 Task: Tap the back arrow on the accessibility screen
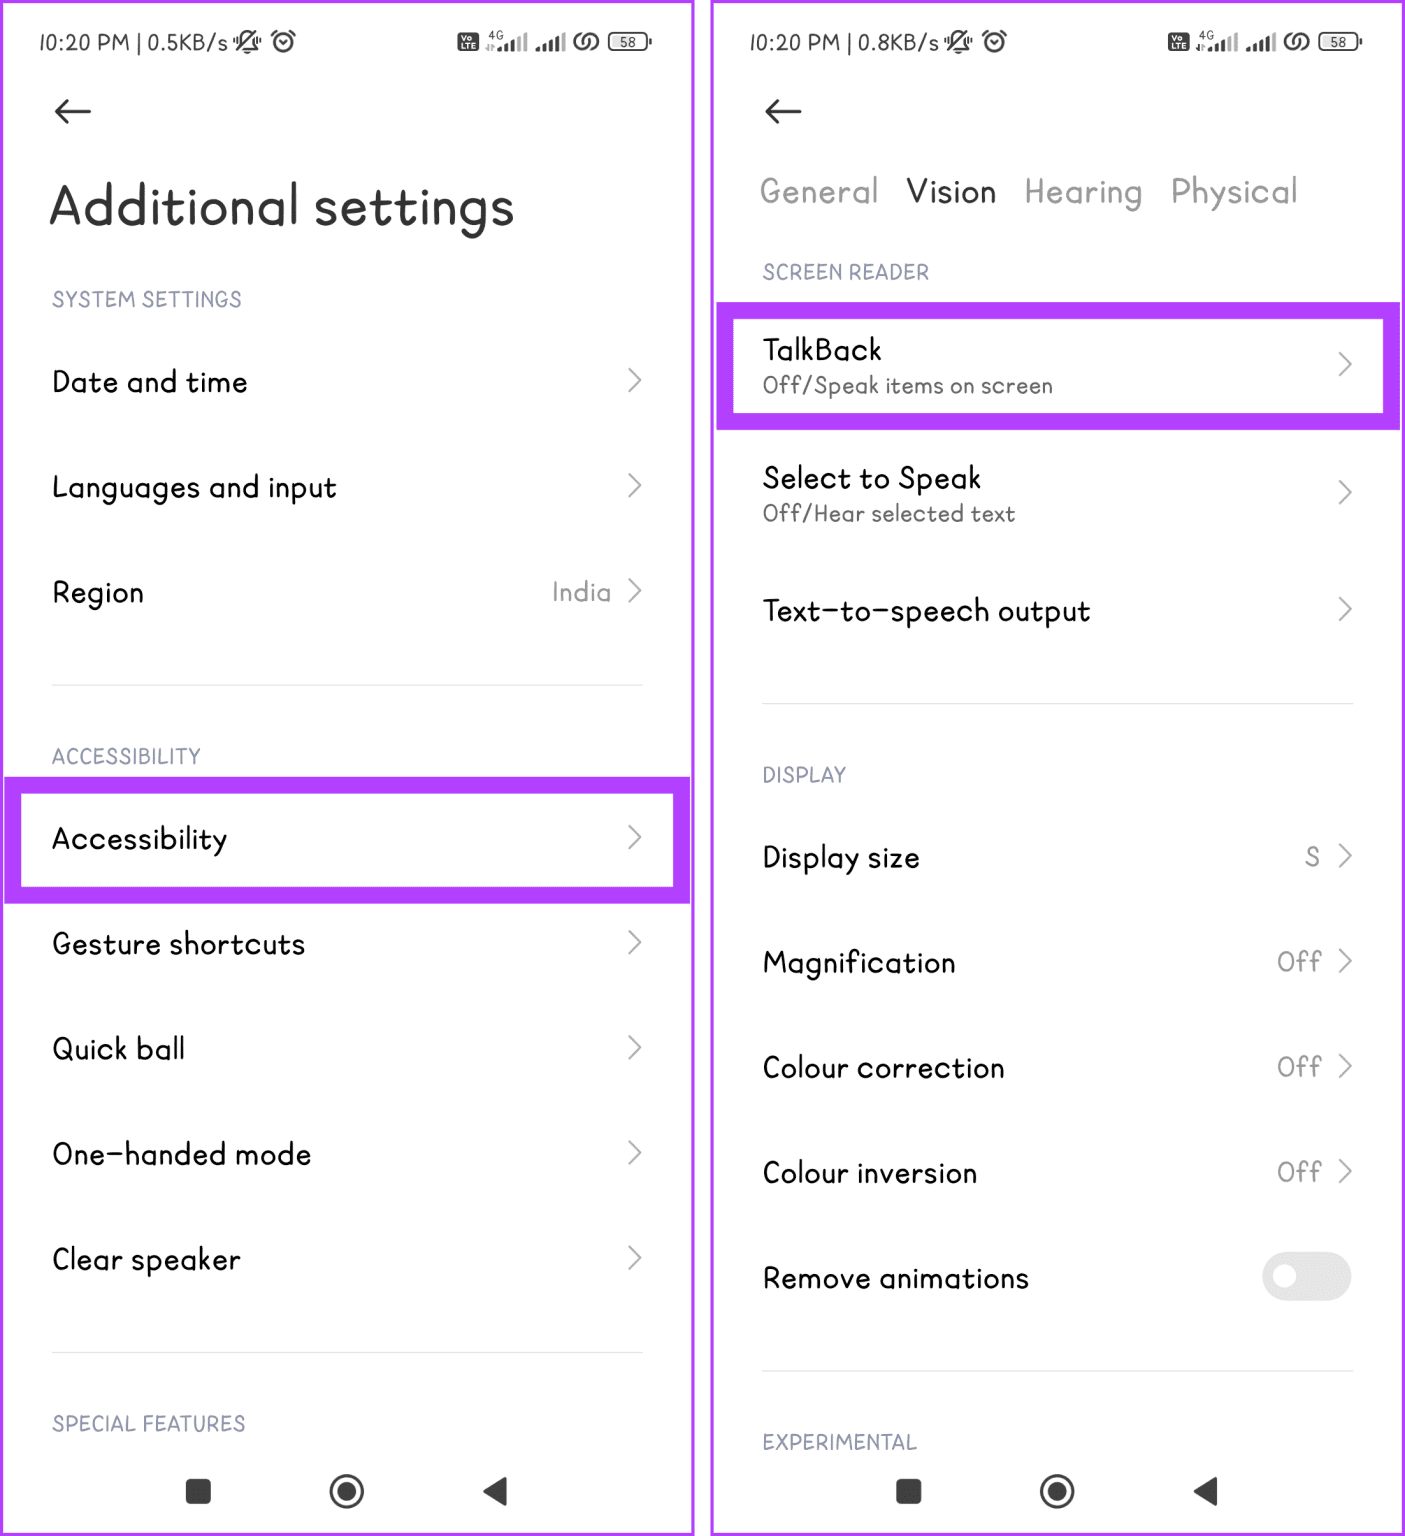(x=783, y=112)
